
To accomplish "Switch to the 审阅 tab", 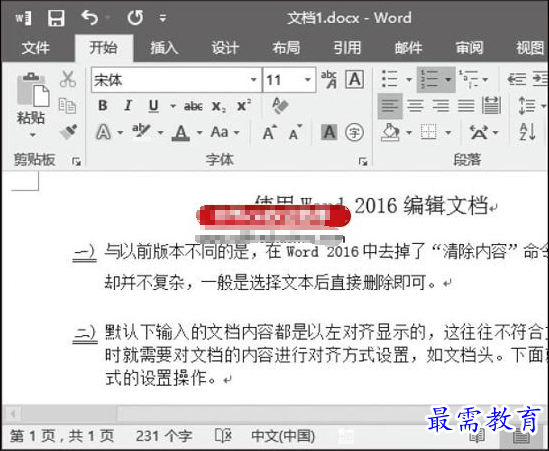I will [470, 48].
